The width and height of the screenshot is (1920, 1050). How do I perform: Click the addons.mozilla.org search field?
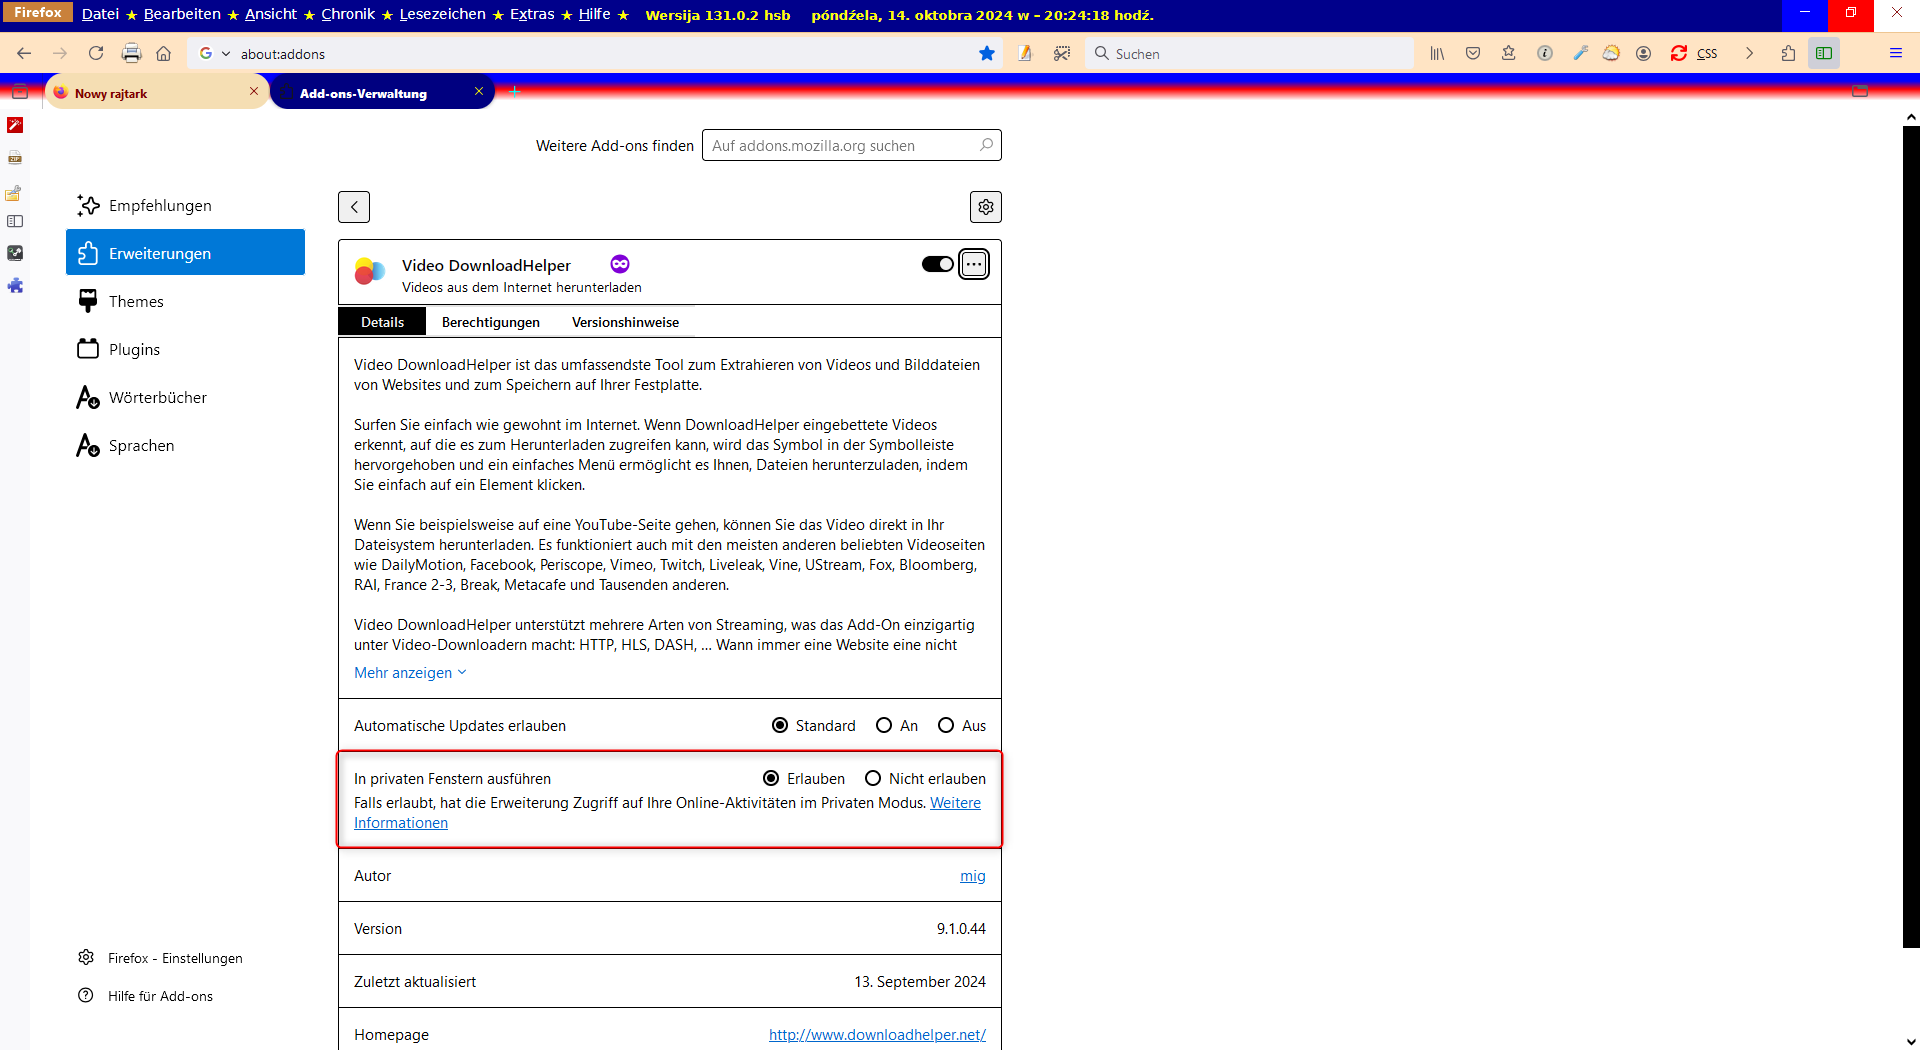(852, 146)
